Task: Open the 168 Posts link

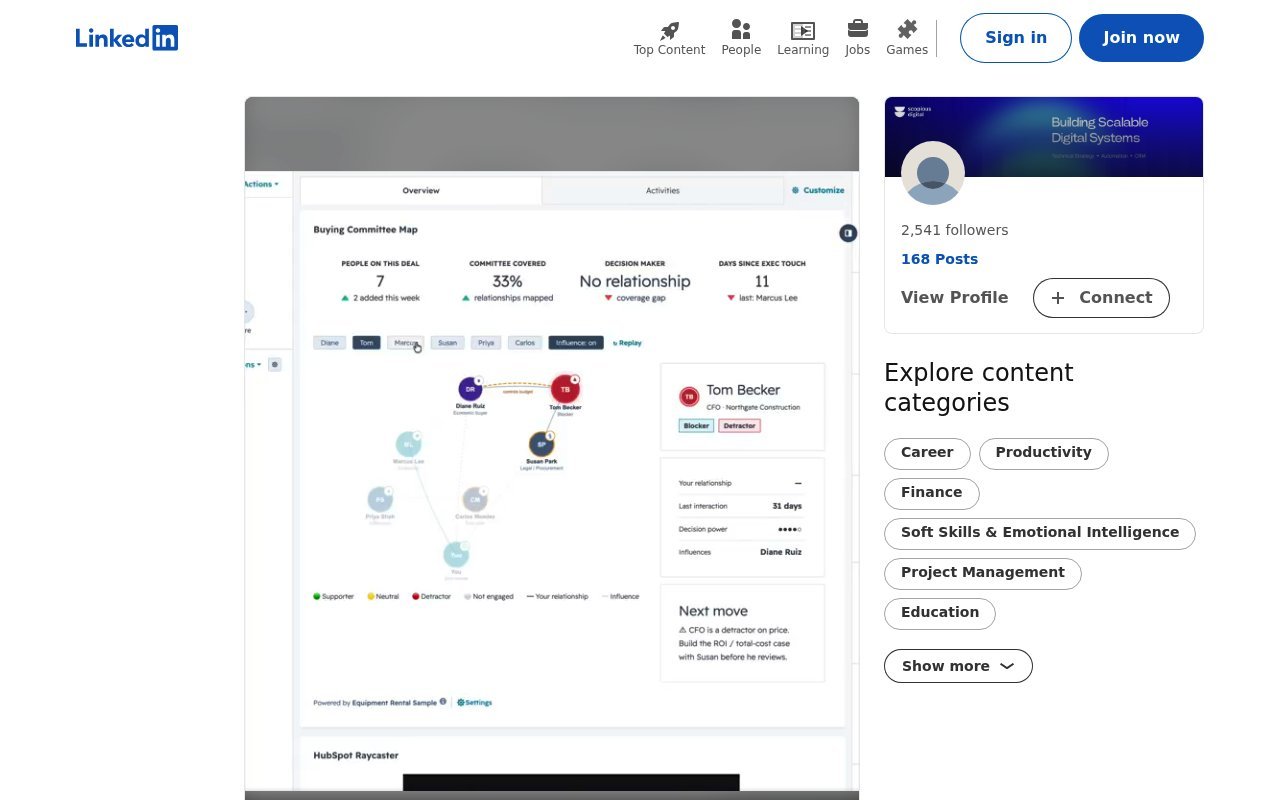Action: coord(939,259)
